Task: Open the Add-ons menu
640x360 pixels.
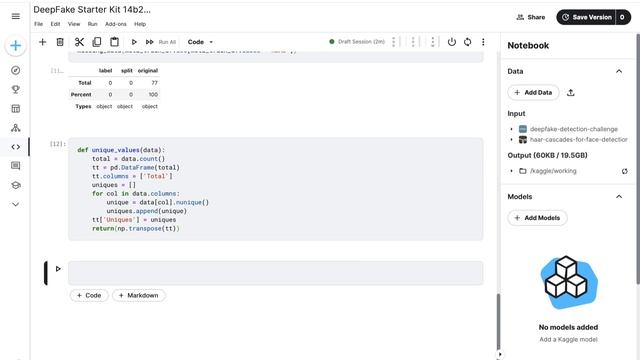Action: (116, 24)
